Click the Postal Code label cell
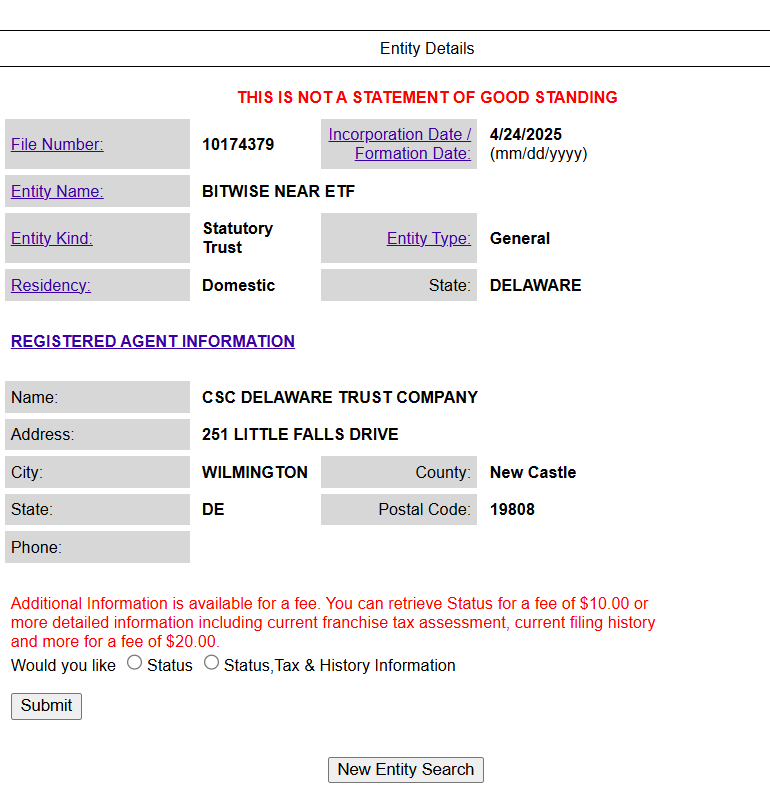 click(399, 510)
